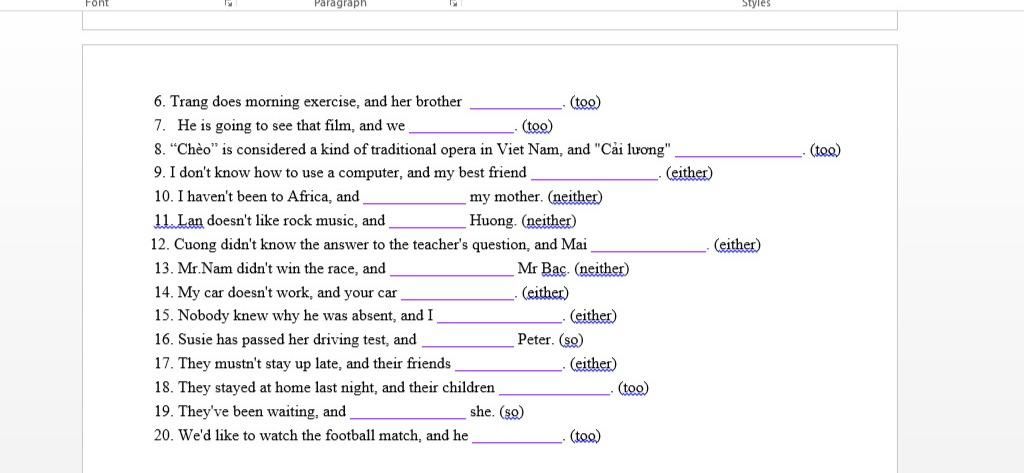Open the Paragraph dialog launcher

(453, 3)
